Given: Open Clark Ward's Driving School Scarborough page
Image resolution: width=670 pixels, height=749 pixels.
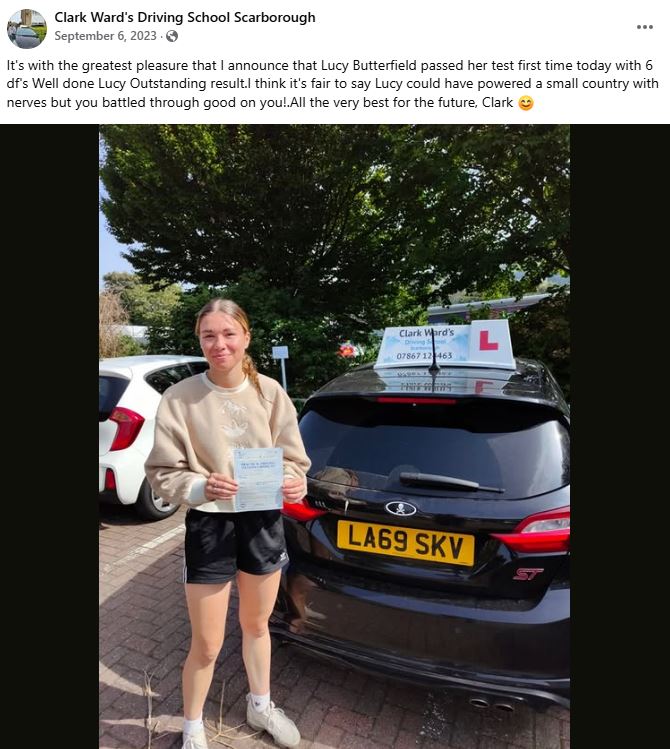Looking at the screenshot, I should [x=185, y=17].
